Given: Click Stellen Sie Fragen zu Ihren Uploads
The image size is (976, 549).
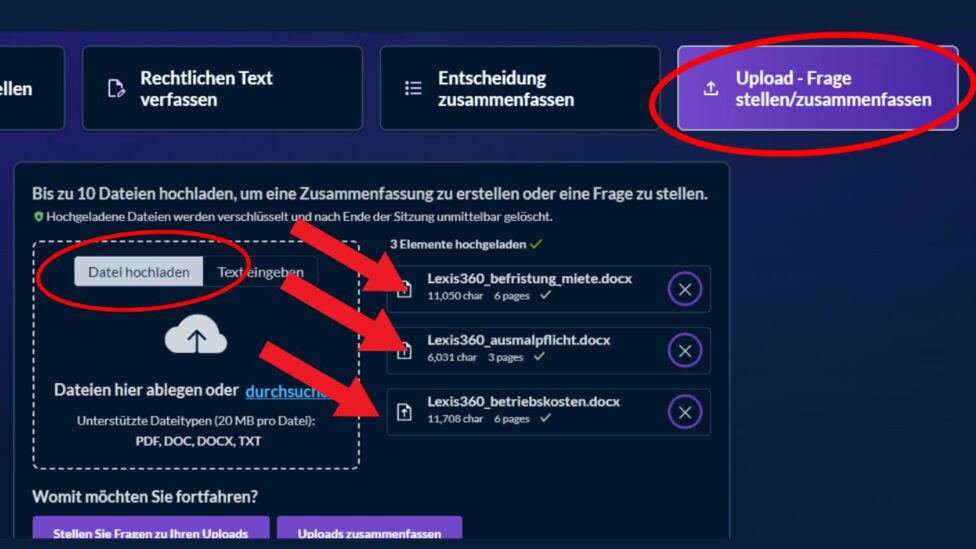Looking at the screenshot, I should click(x=151, y=529).
